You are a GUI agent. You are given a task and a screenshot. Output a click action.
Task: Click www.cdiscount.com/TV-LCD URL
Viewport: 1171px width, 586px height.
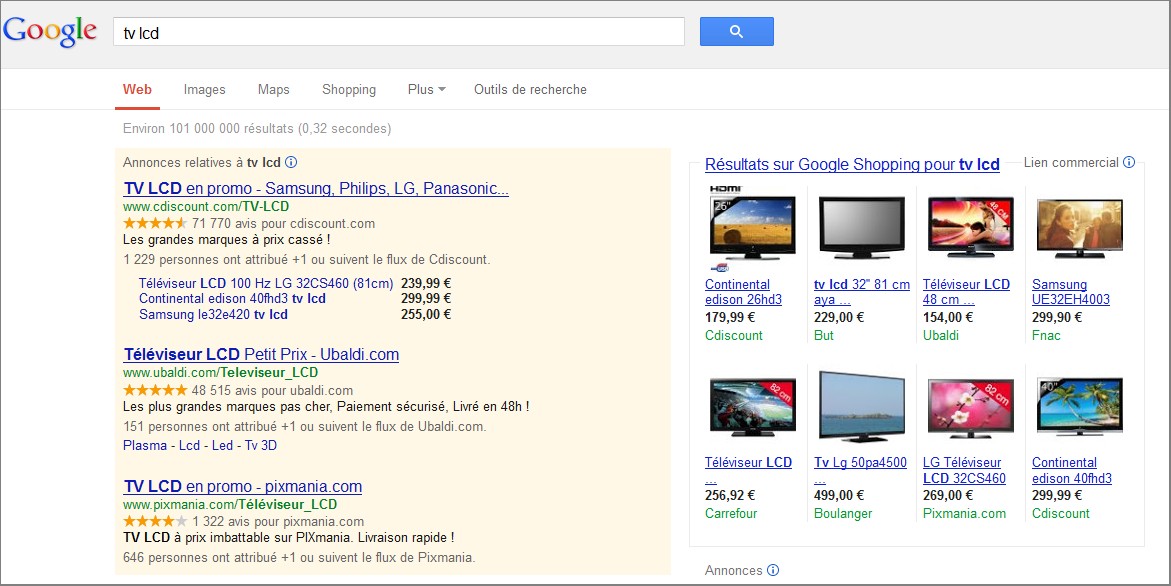tap(206, 207)
